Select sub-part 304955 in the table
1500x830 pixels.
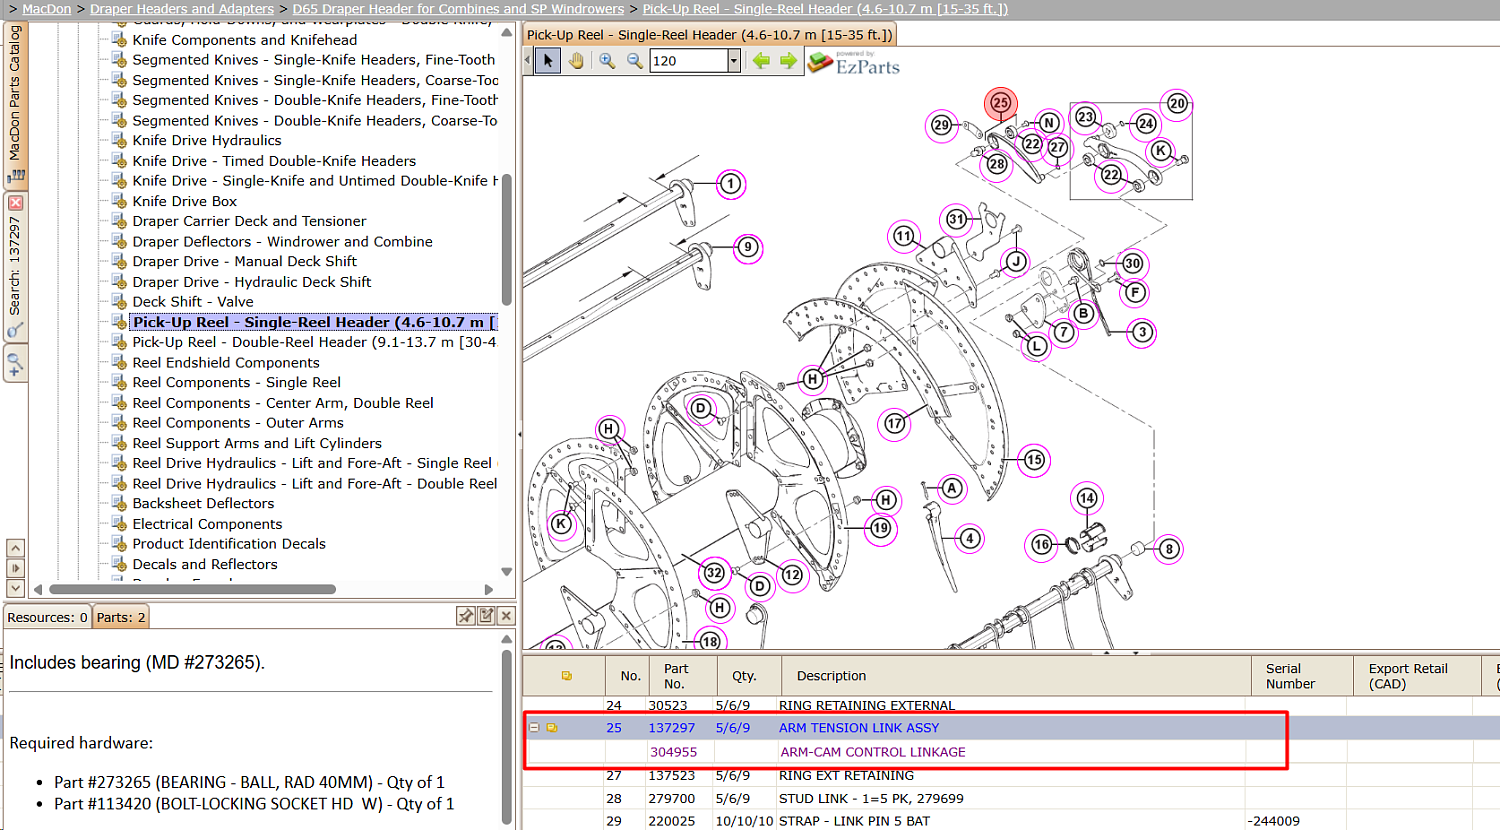673,752
